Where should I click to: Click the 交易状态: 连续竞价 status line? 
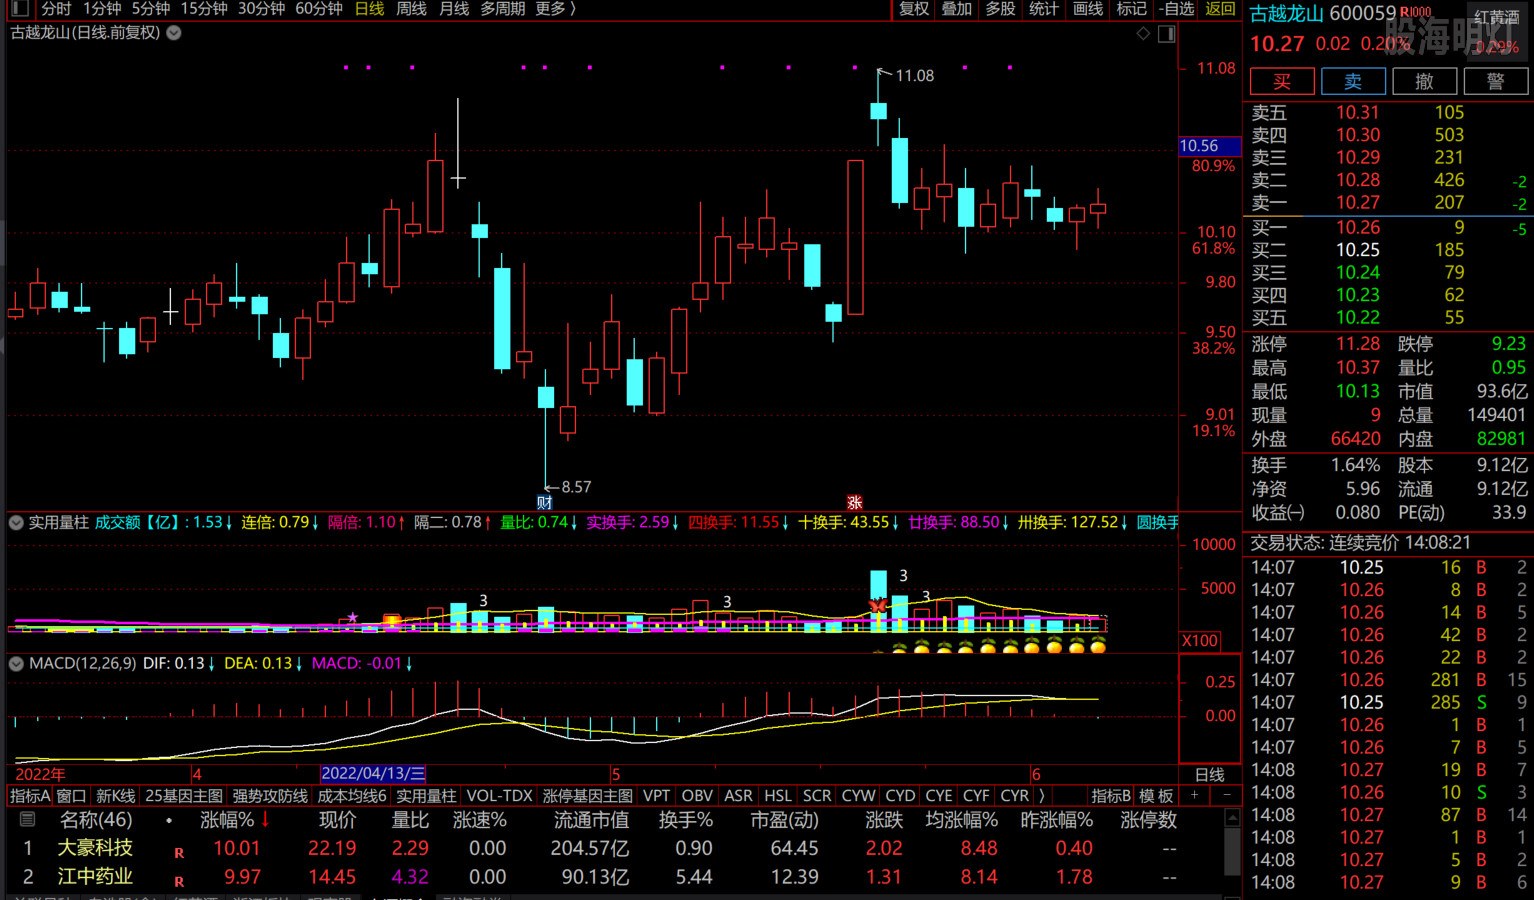(1361, 542)
